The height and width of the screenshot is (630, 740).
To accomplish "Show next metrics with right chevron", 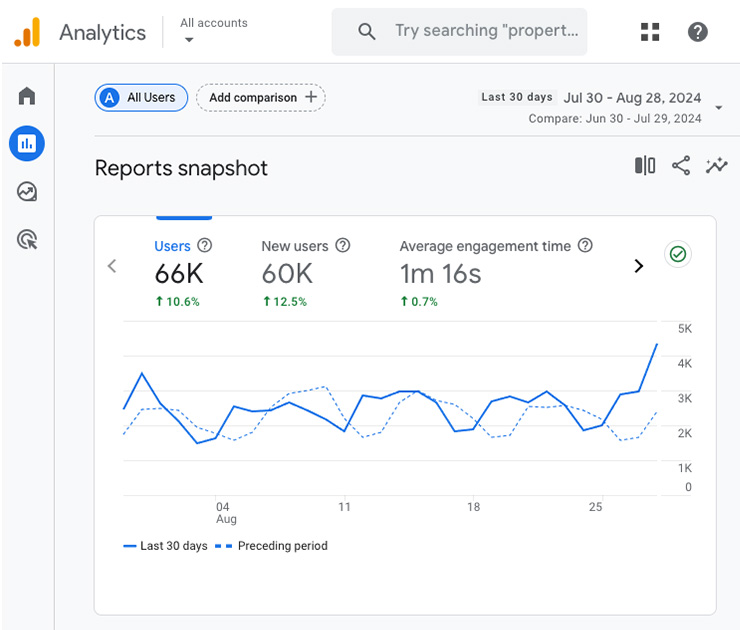I will [x=638, y=266].
